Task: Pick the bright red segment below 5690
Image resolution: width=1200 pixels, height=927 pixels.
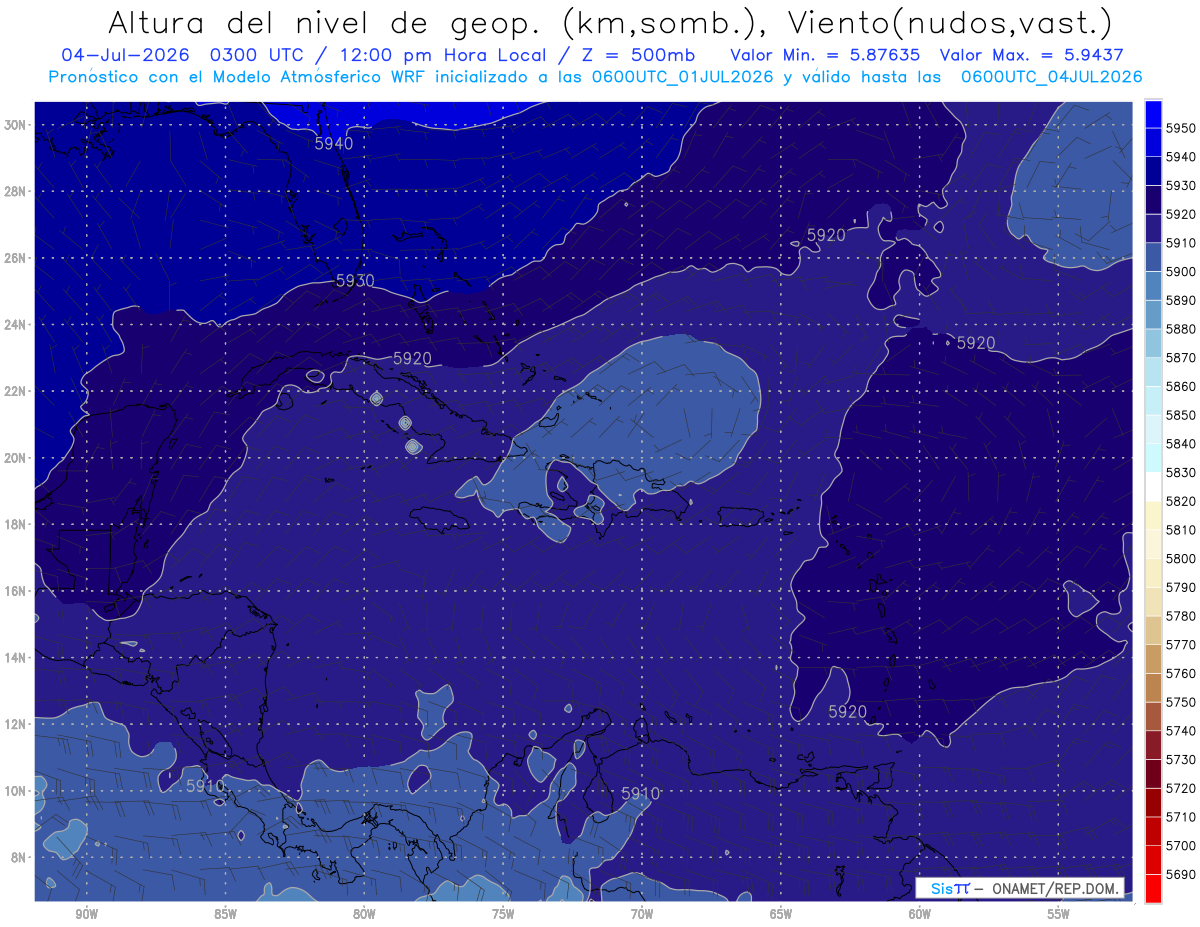Action: tap(1153, 888)
